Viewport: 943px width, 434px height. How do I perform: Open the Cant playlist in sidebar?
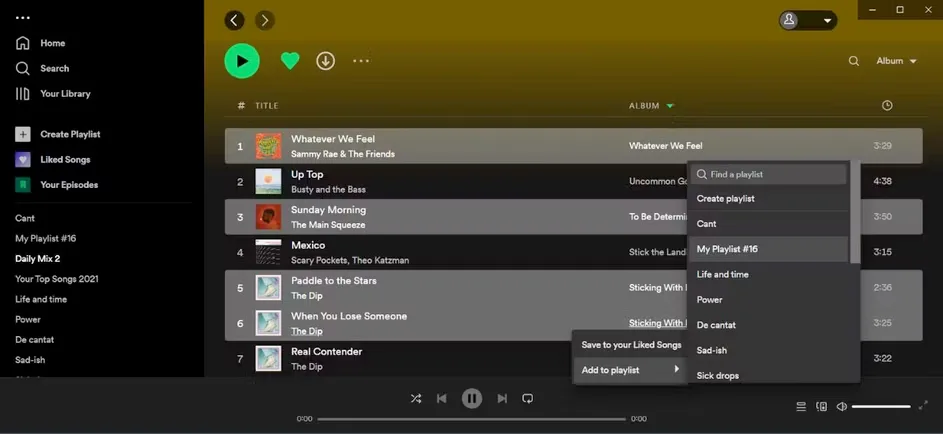point(25,218)
